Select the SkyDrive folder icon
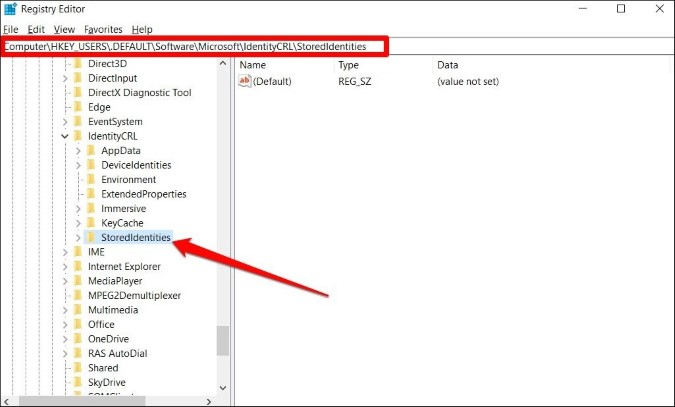 point(78,382)
